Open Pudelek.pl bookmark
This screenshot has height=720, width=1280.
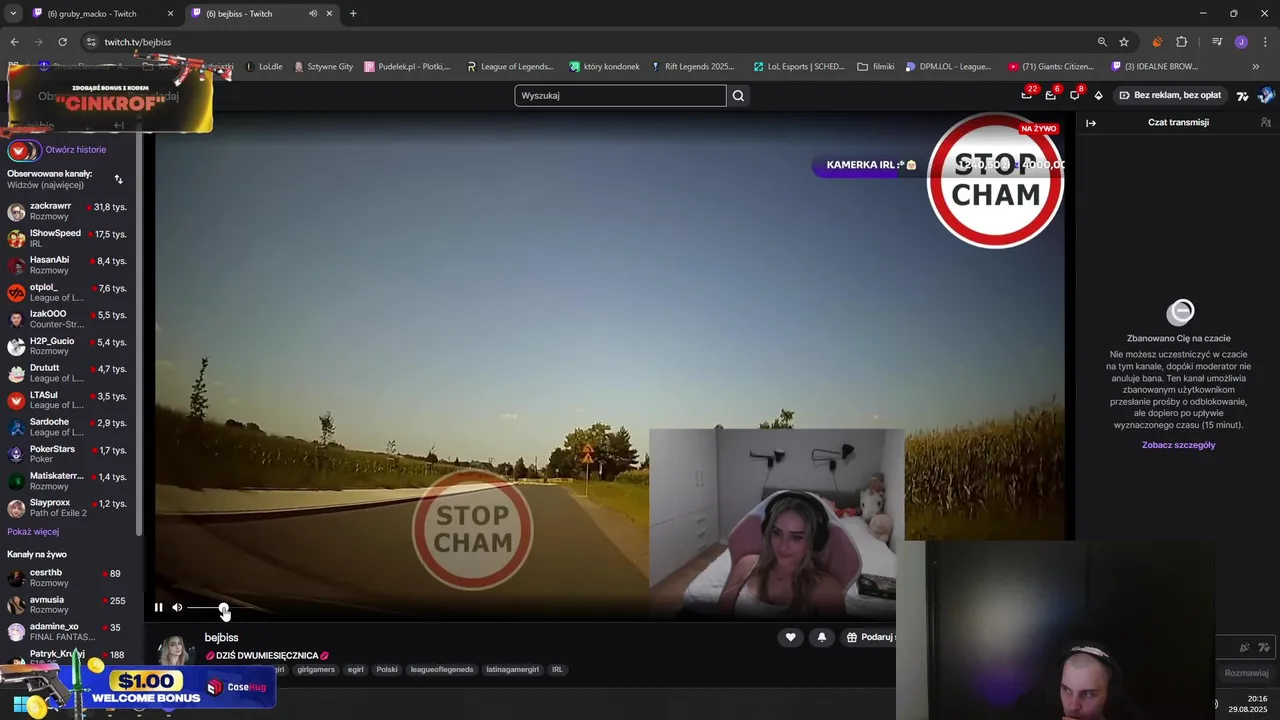(x=407, y=67)
